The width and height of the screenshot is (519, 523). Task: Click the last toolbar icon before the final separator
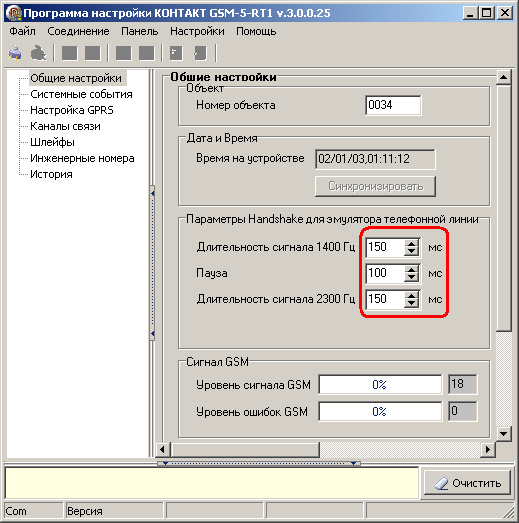[200, 53]
